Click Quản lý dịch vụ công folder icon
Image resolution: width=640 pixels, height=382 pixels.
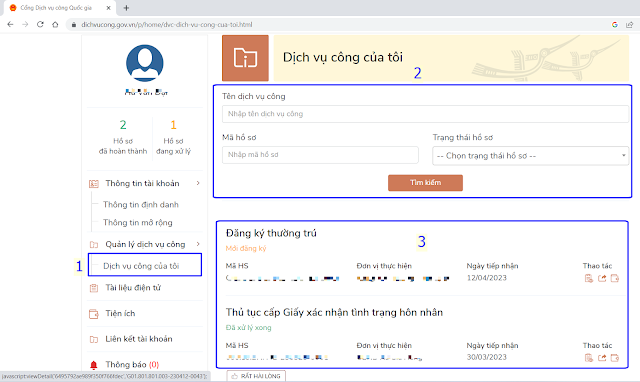click(94, 244)
